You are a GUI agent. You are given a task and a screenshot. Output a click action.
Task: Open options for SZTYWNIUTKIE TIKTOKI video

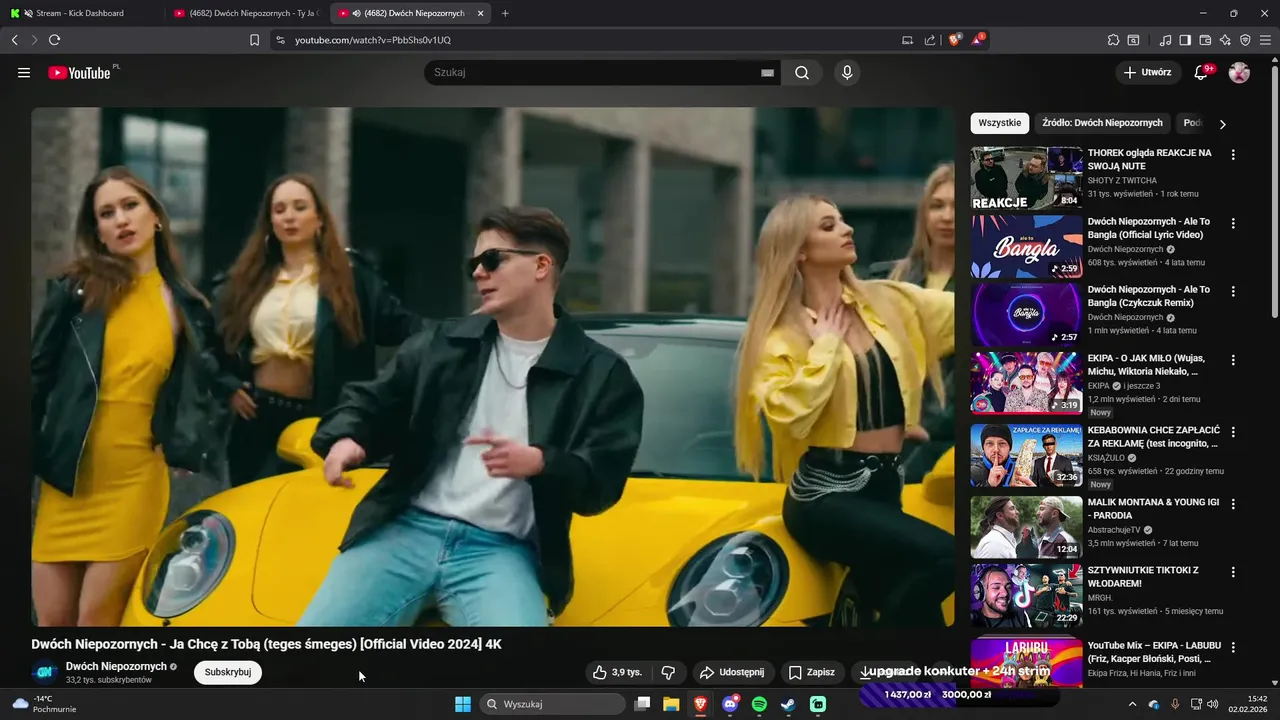pos(1233,572)
